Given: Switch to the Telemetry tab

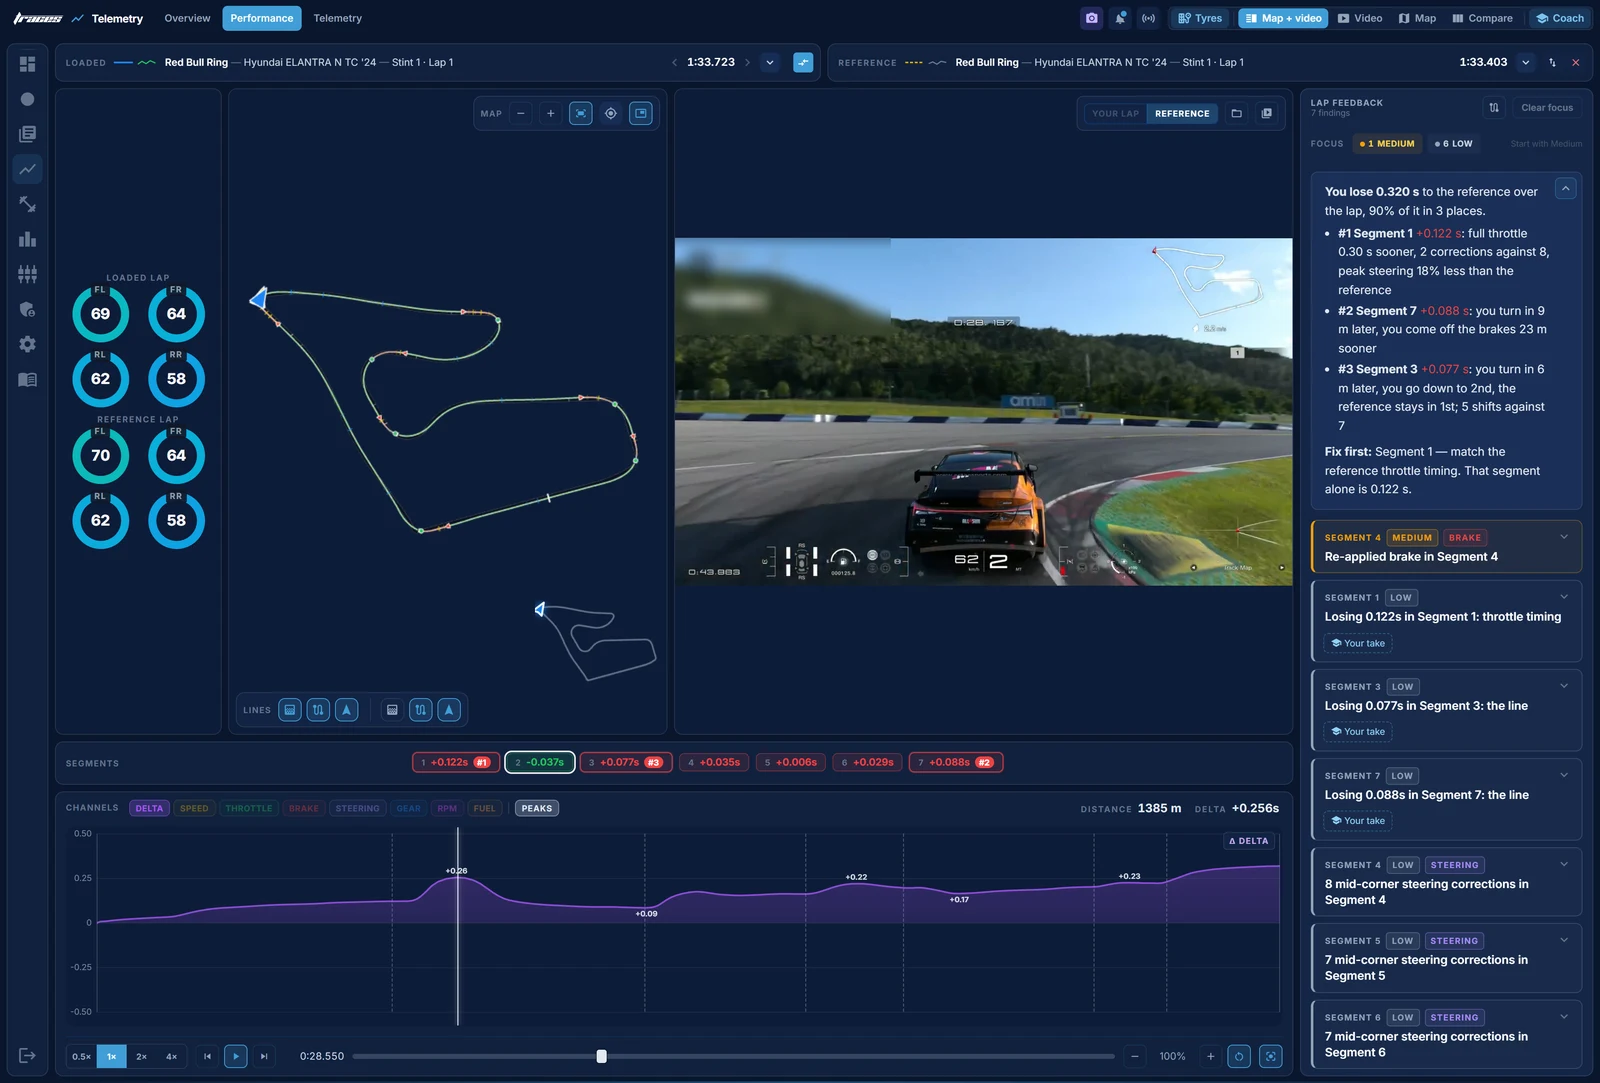Looking at the screenshot, I should [338, 18].
